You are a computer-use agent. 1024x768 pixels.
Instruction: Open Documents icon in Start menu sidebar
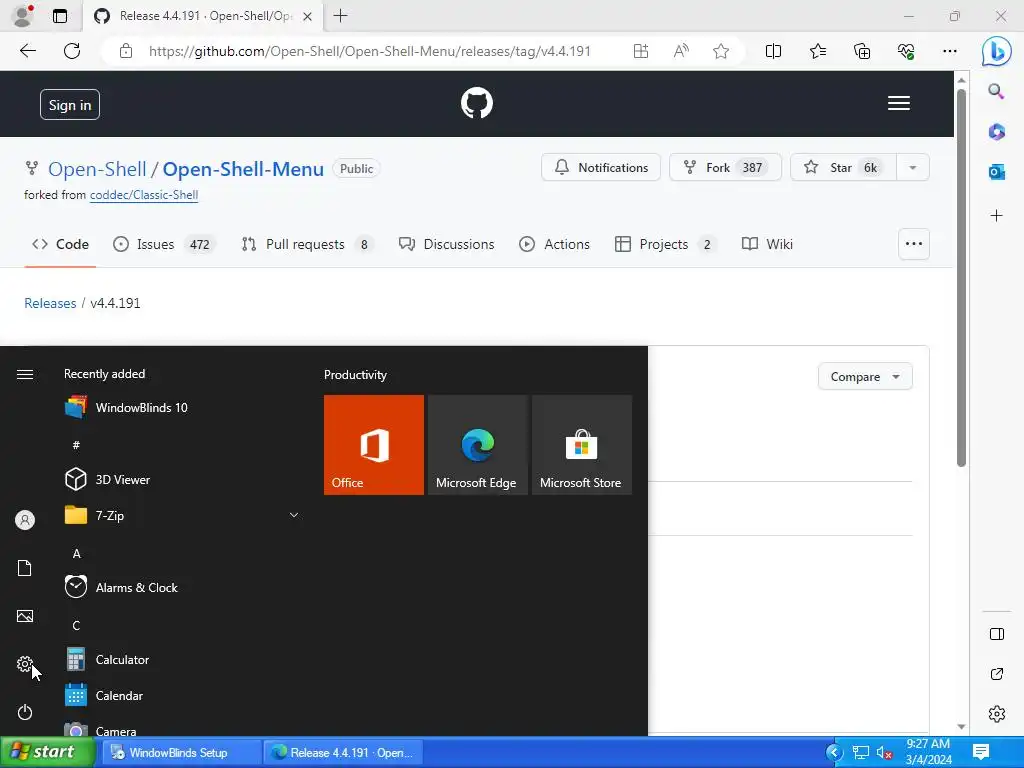[x=25, y=568]
